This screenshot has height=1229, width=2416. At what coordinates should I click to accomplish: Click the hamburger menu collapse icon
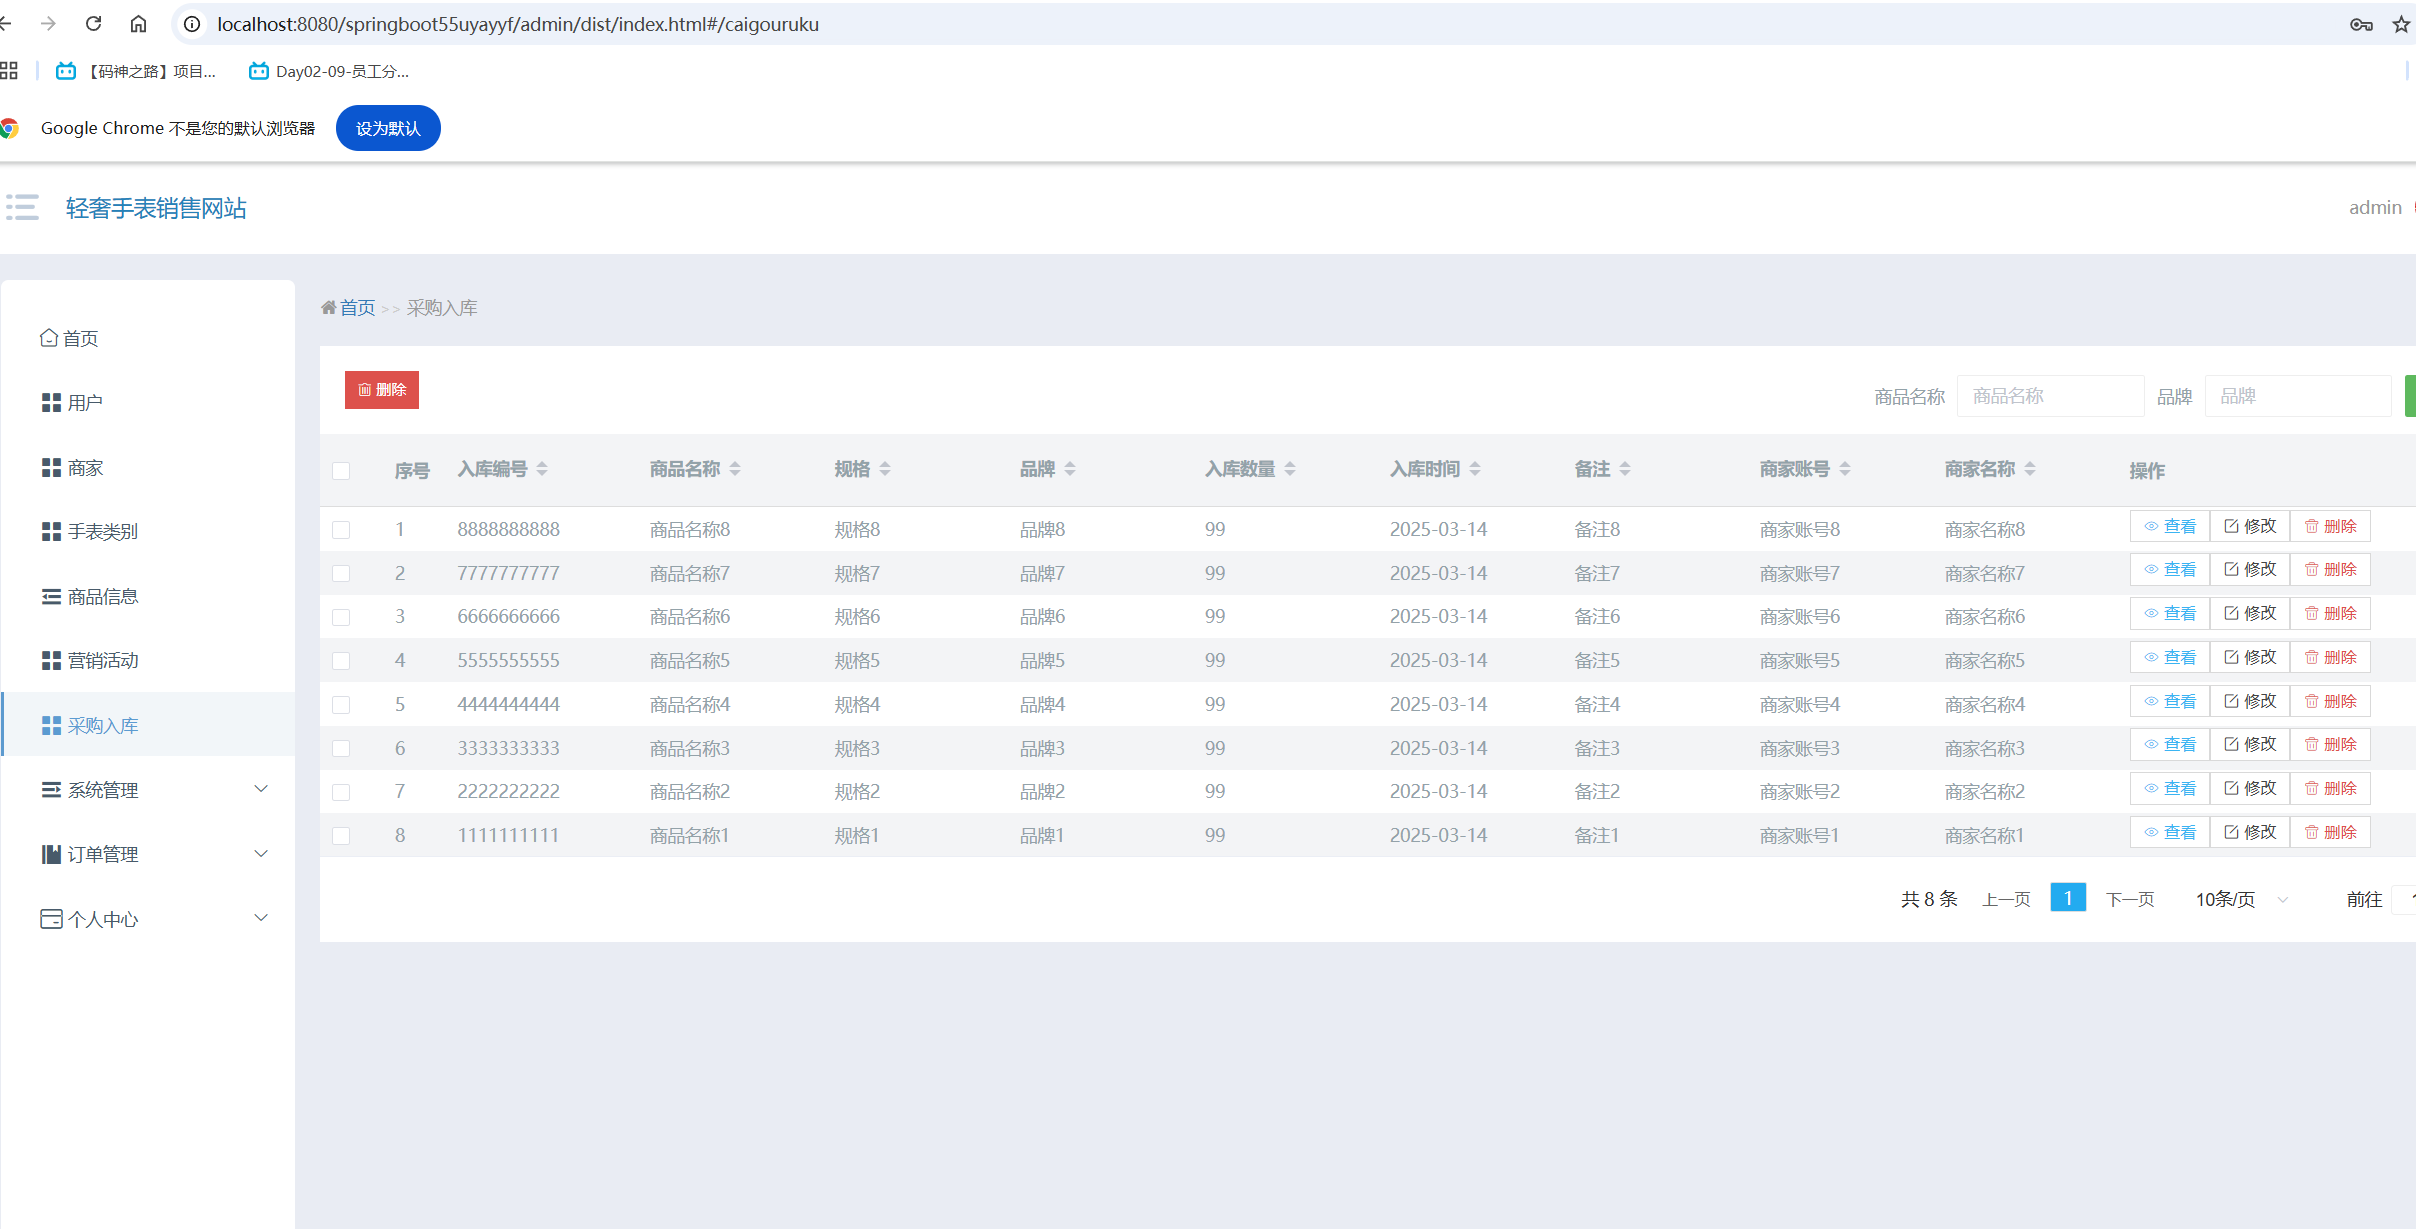(22, 207)
